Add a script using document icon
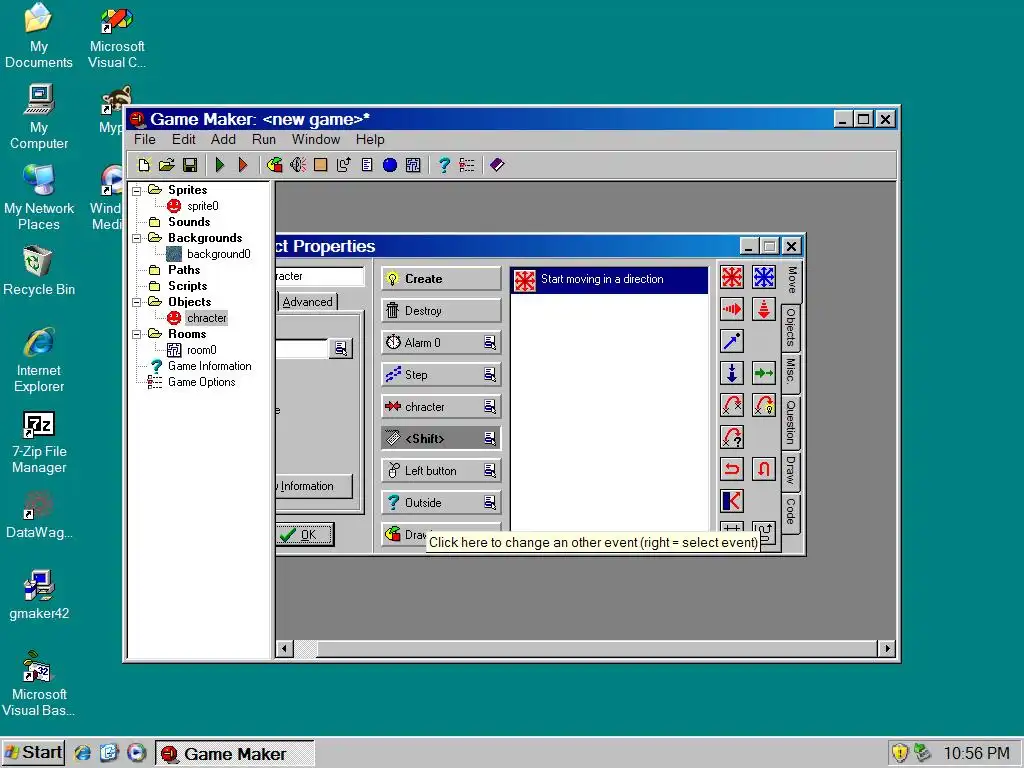1024x768 pixels. pyautogui.click(x=367, y=165)
